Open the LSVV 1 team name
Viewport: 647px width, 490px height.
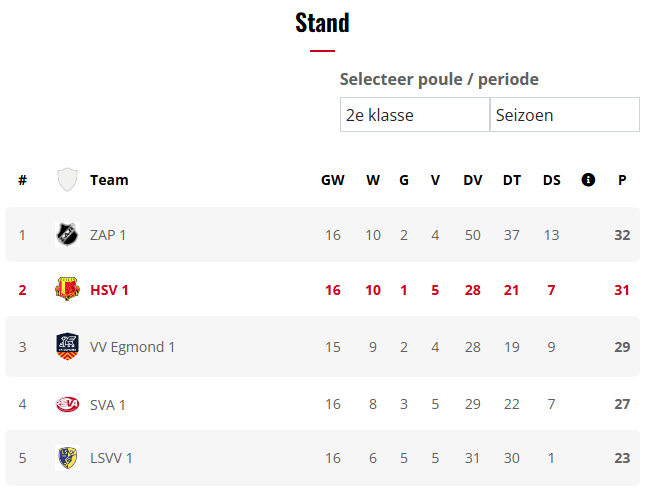click(x=111, y=458)
